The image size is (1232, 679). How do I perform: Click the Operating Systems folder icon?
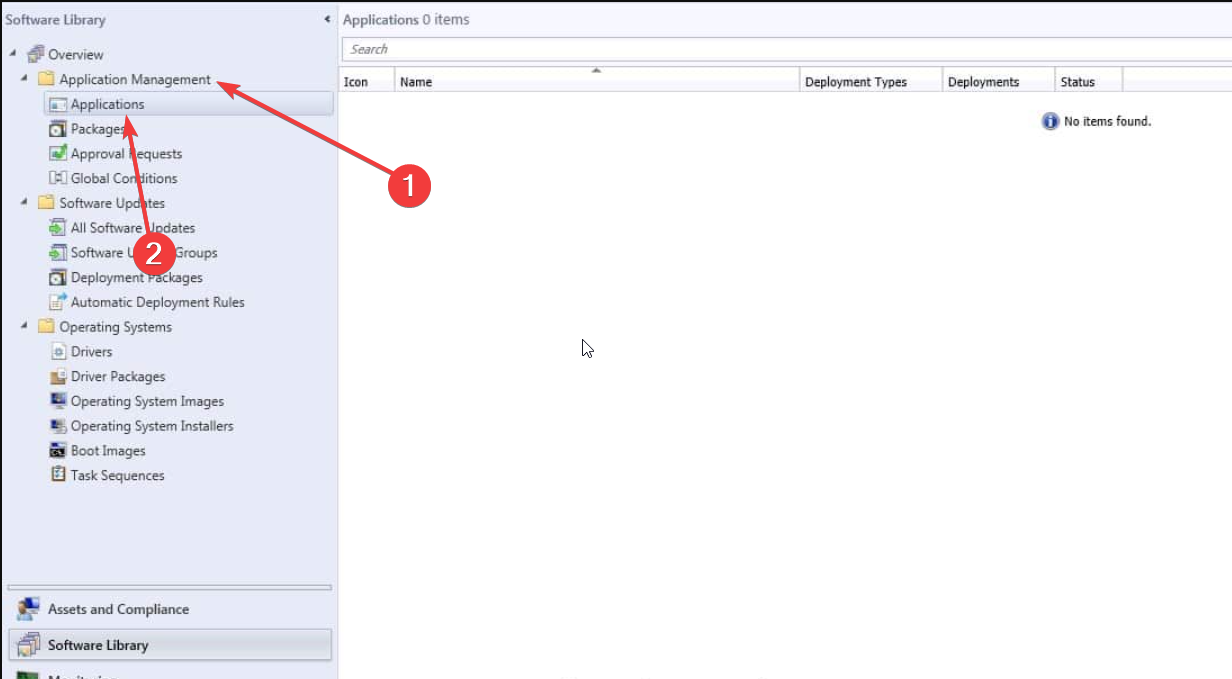tap(46, 327)
